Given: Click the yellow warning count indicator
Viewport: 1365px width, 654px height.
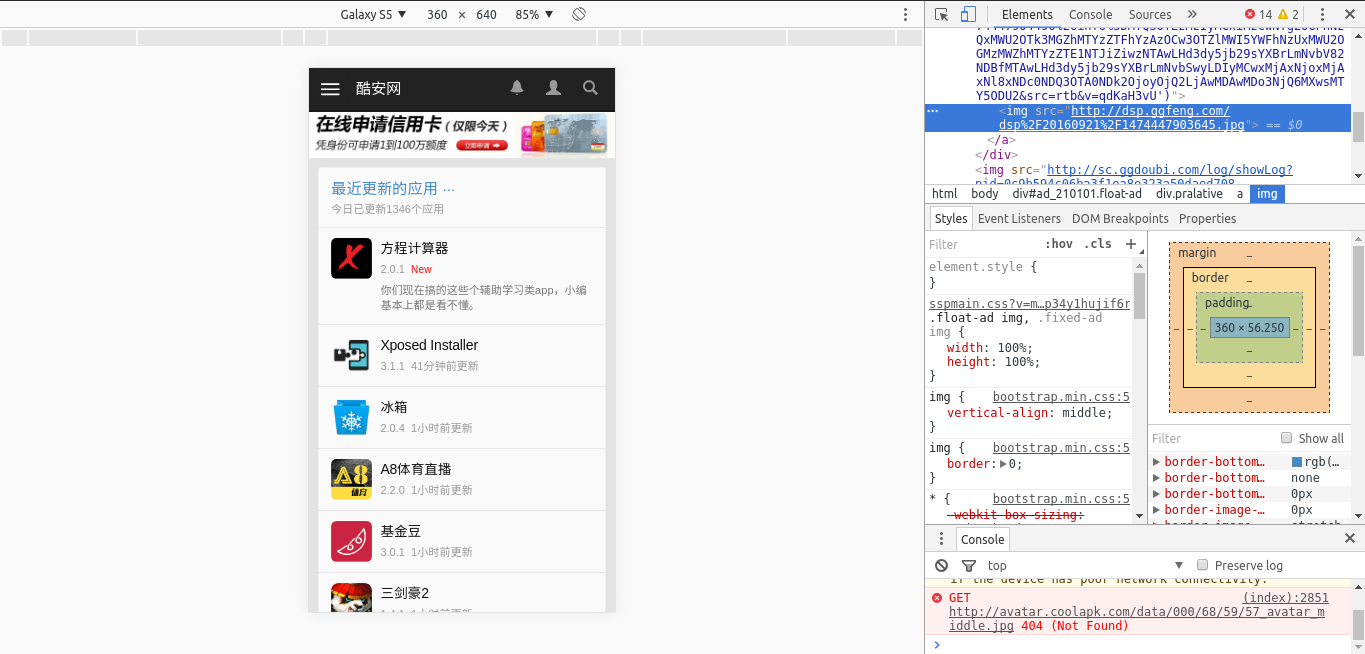Looking at the screenshot, I should pyautogui.click(x=1289, y=14).
